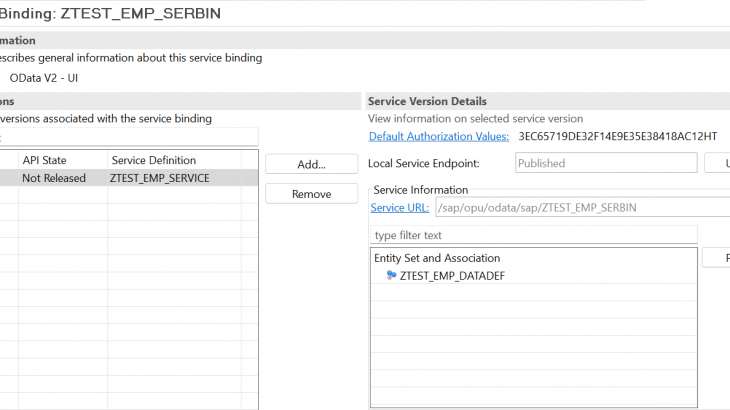Click the Not Released API state cell
Image resolution: width=730 pixels, height=410 pixels.
tap(62, 178)
